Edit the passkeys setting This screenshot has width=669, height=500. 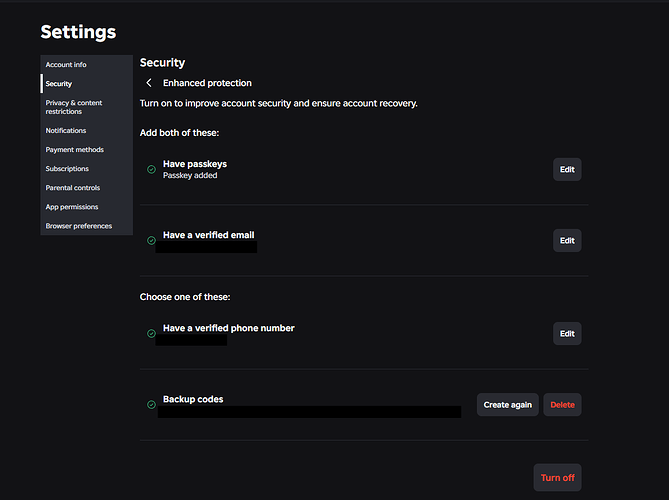point(567,169)
